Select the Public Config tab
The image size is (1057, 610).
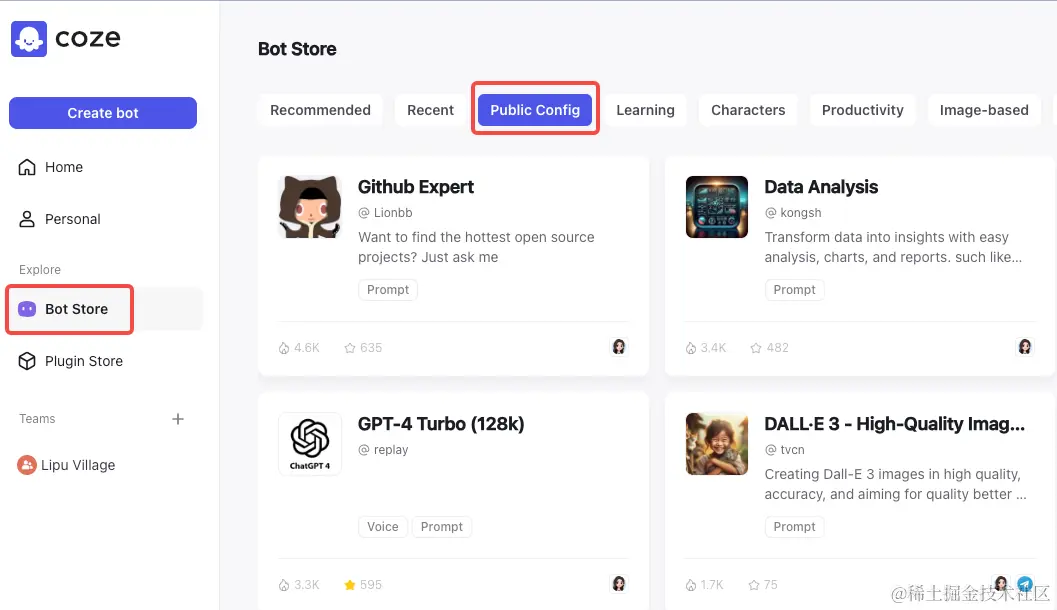click(x=535, y=110)
